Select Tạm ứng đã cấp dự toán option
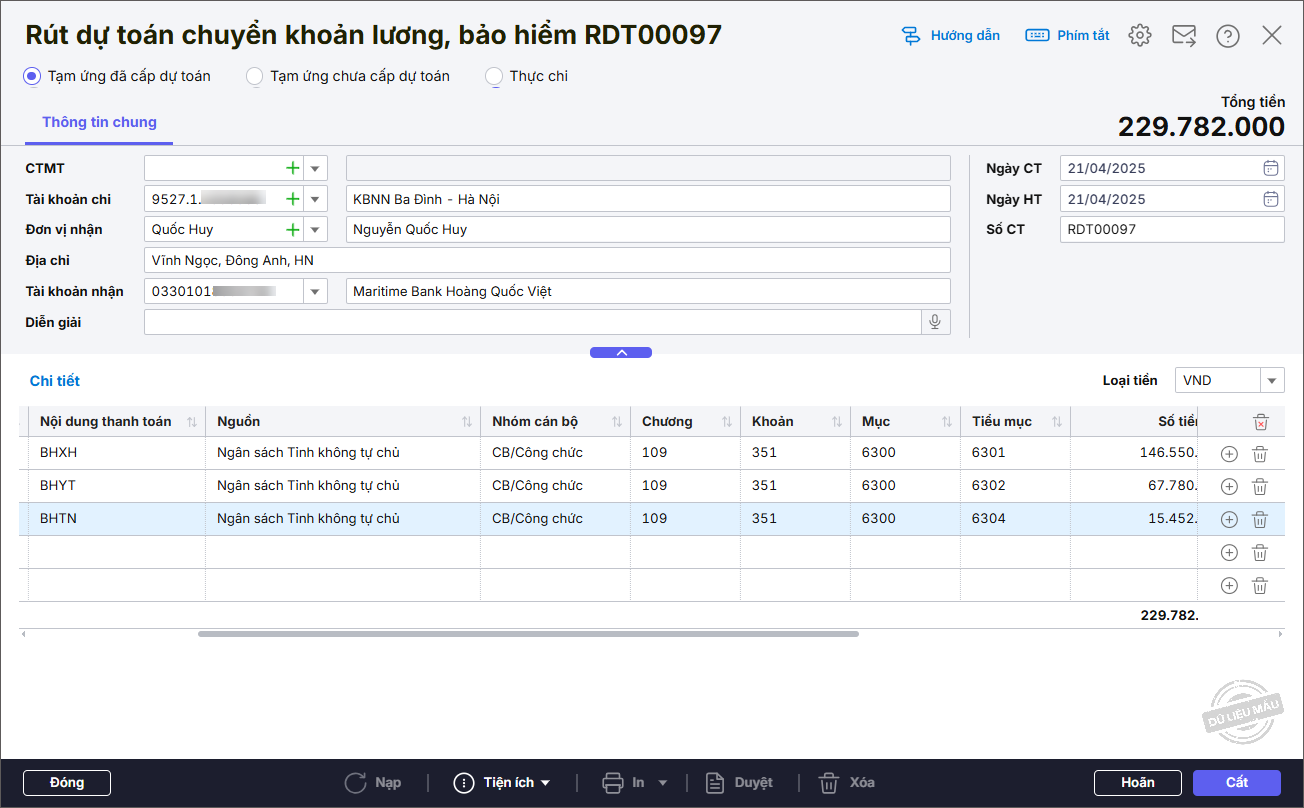Image resolution: width=1304 pixels, height=808 pixels. pyautogui.click(x=33, y=76)
